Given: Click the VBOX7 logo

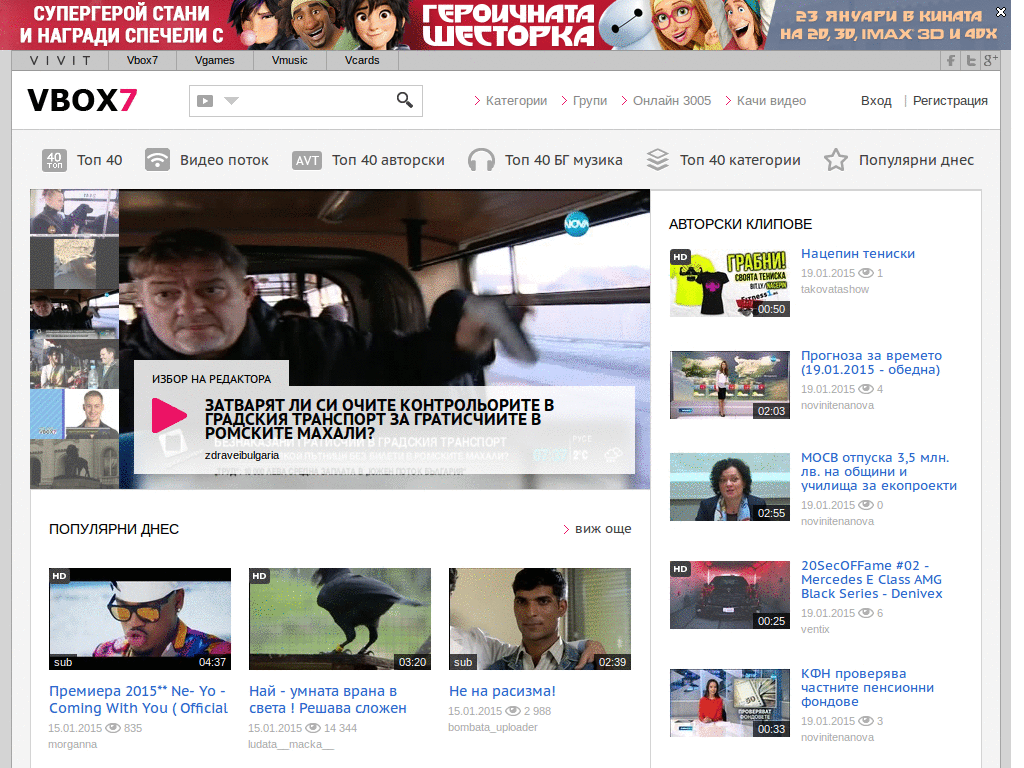Looking at the screenshot, I should (x=82, y=100).
